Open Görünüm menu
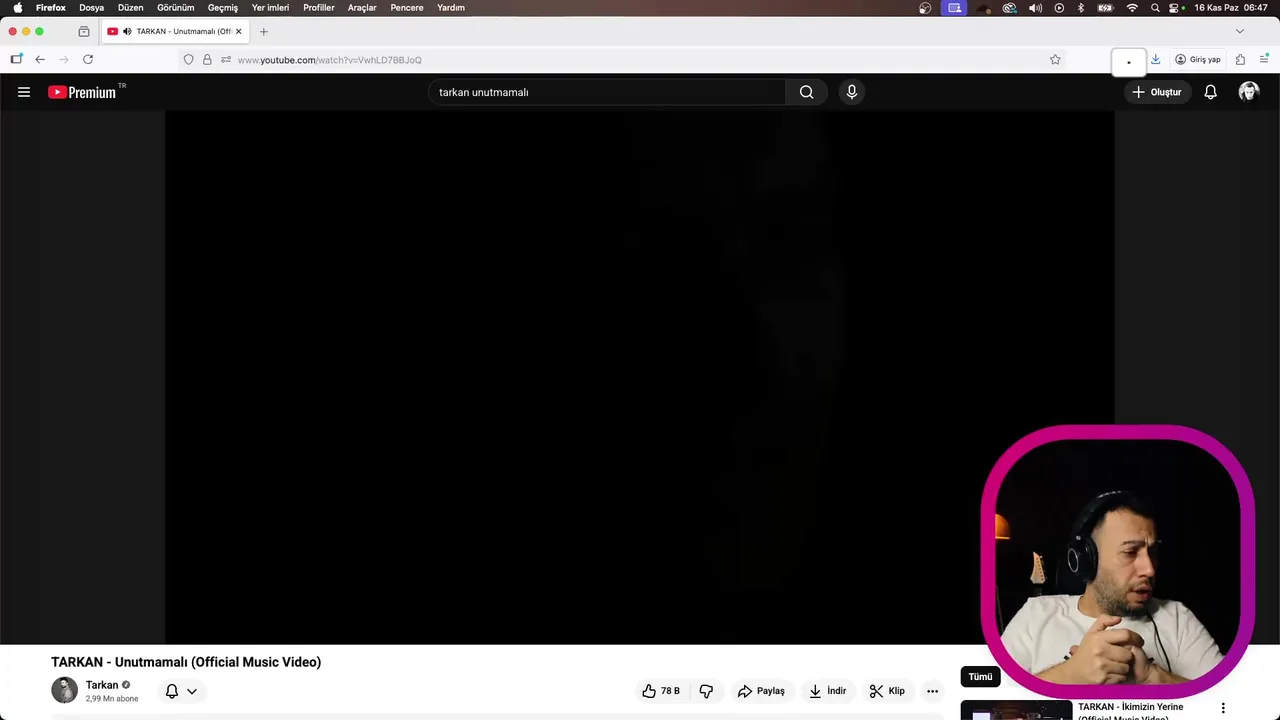 click(176, 8)
